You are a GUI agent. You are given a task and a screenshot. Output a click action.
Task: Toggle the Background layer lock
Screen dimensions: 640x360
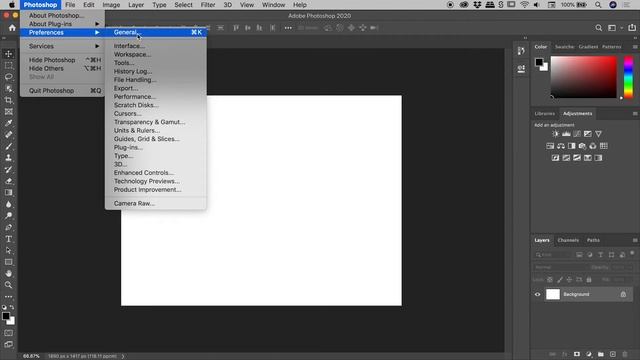623,294
